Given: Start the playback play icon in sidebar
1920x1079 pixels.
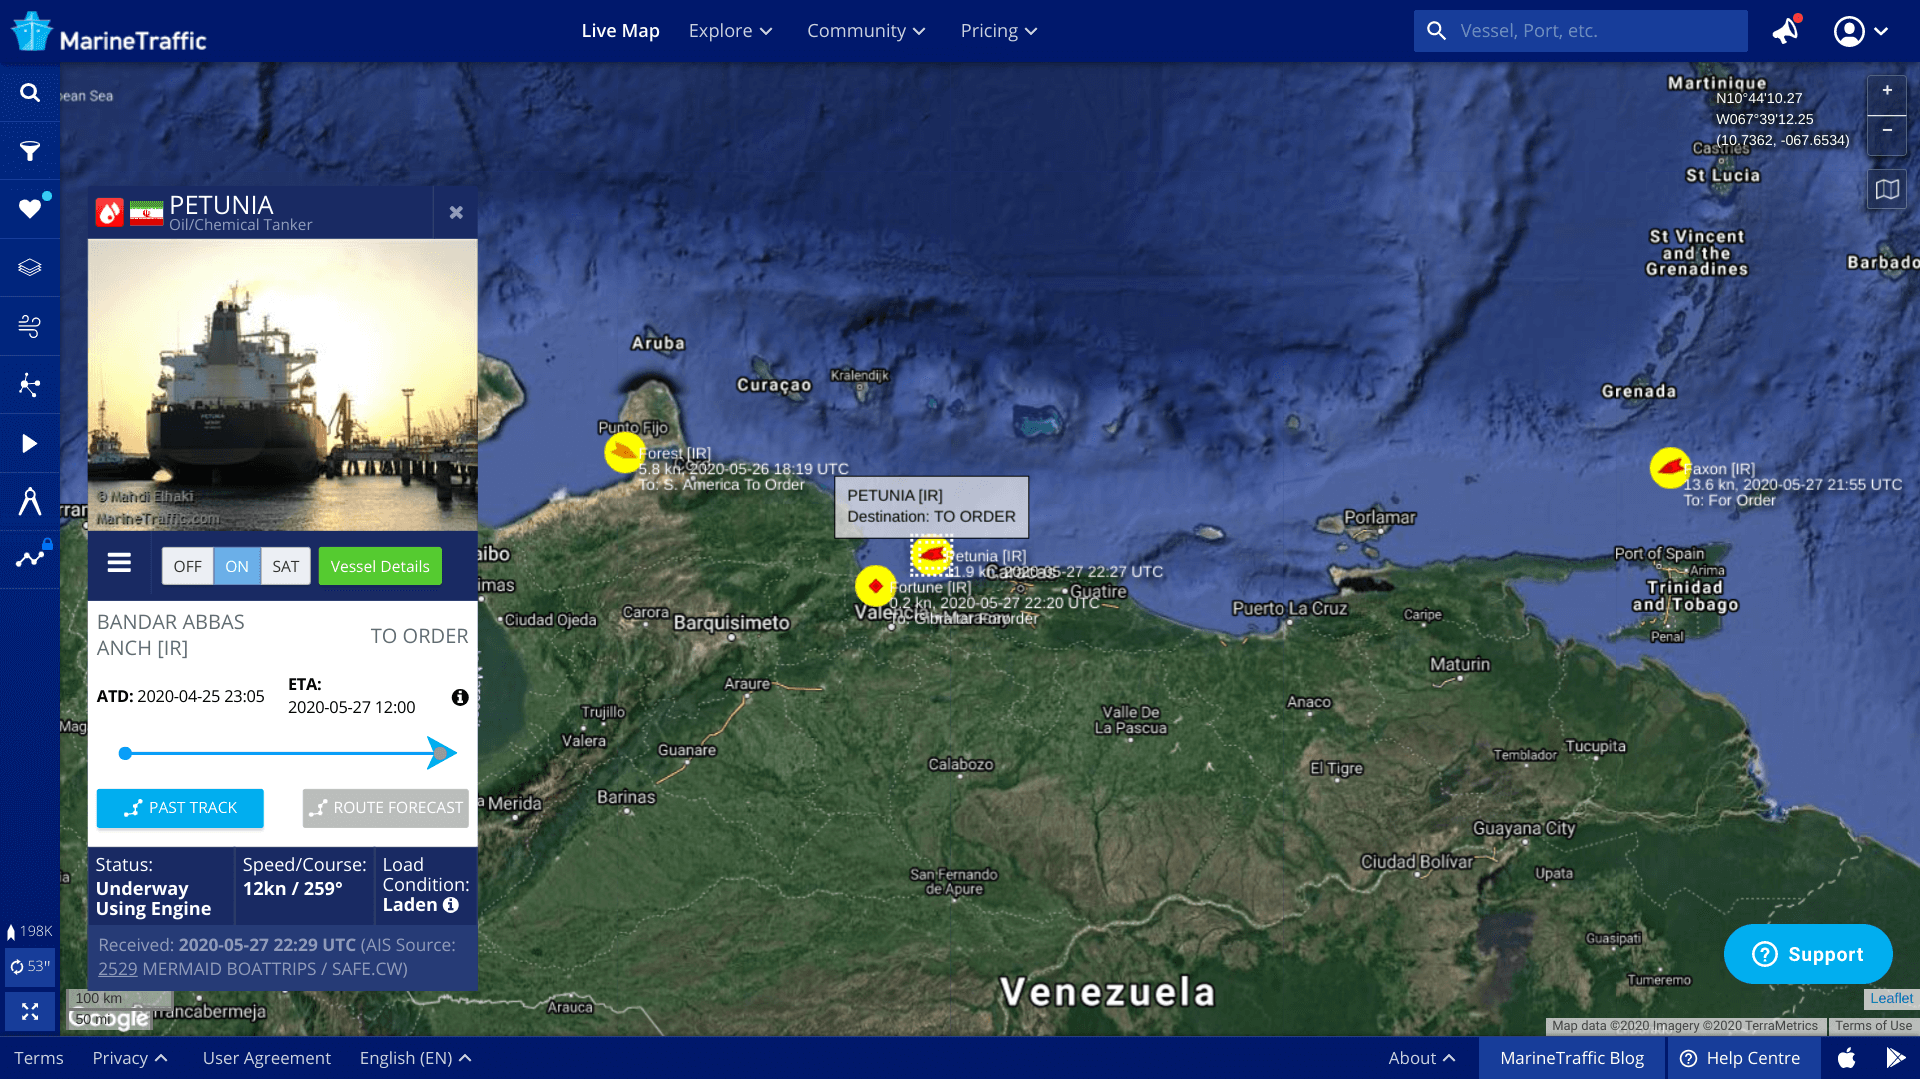Looking at the screenshot, I should tap(30, 443).
